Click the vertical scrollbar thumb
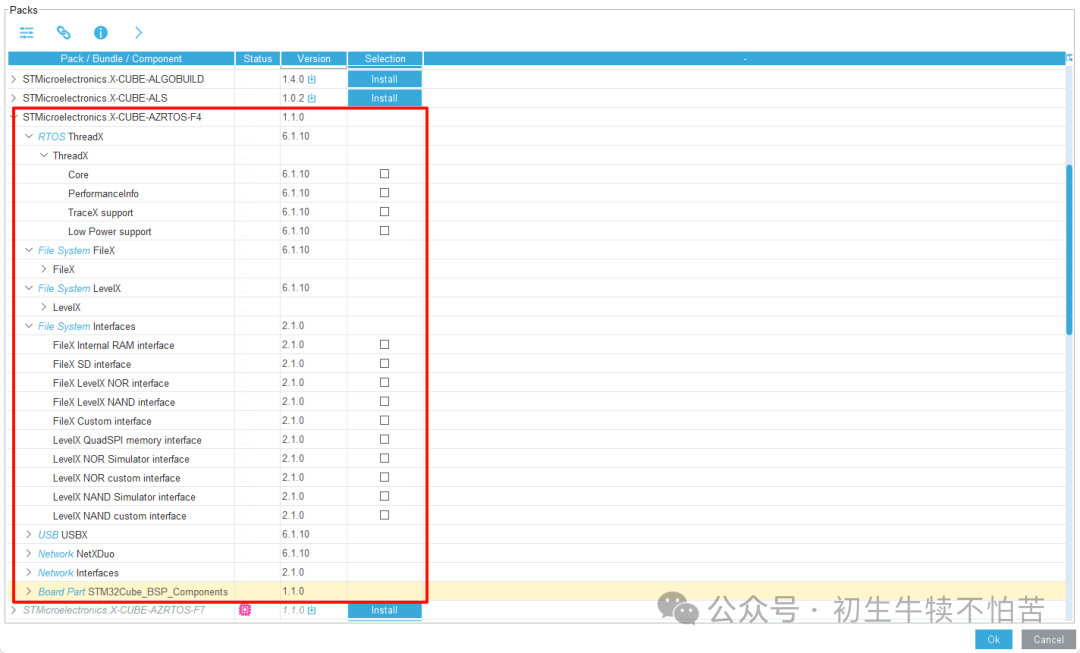This screenshot has width=1080, height=653. pos(1070,251)
